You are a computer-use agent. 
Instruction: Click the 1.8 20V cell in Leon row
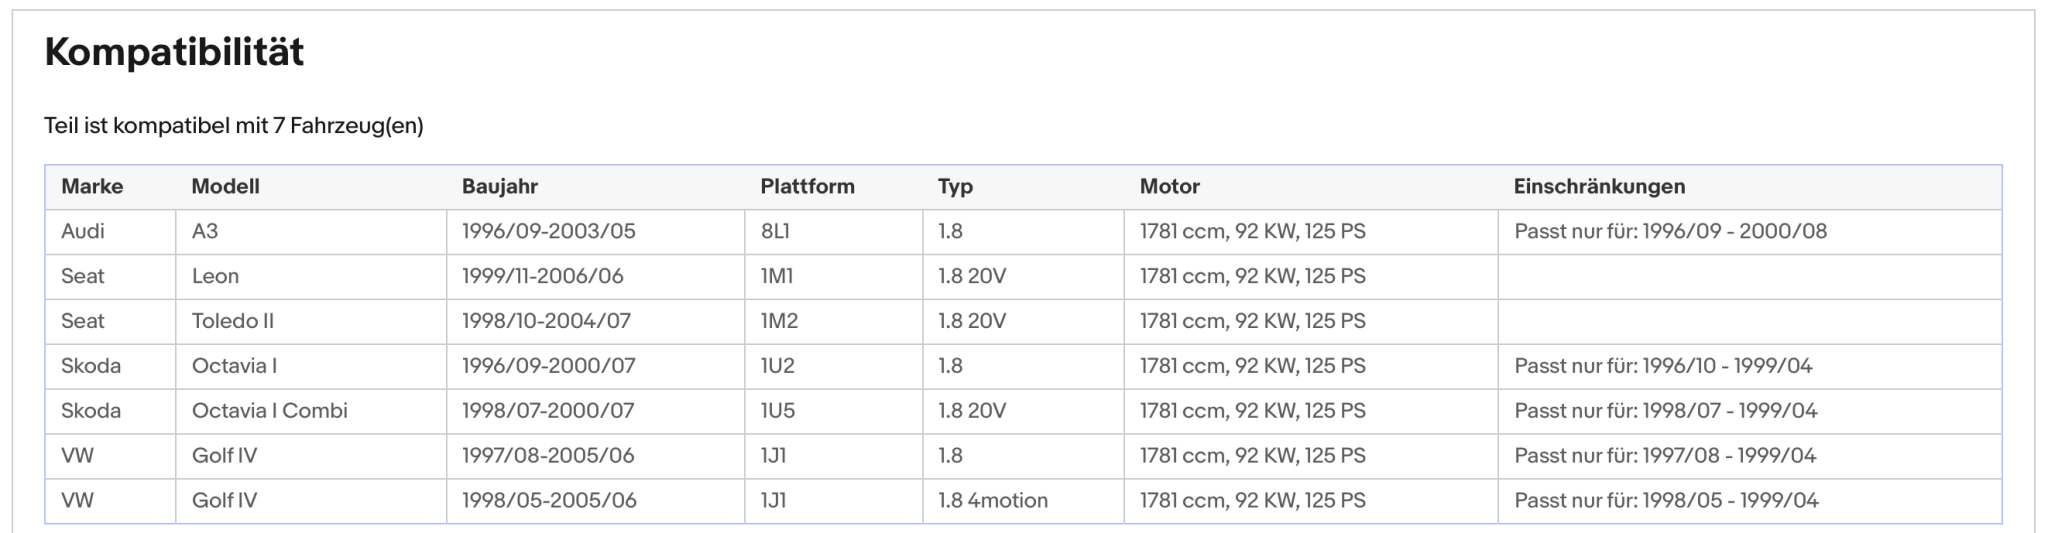point(1023,277)
